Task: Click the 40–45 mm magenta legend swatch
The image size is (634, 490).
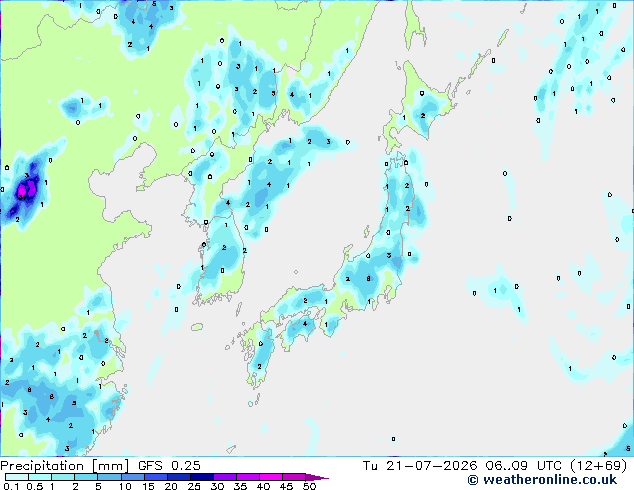Action: point(271,477)
